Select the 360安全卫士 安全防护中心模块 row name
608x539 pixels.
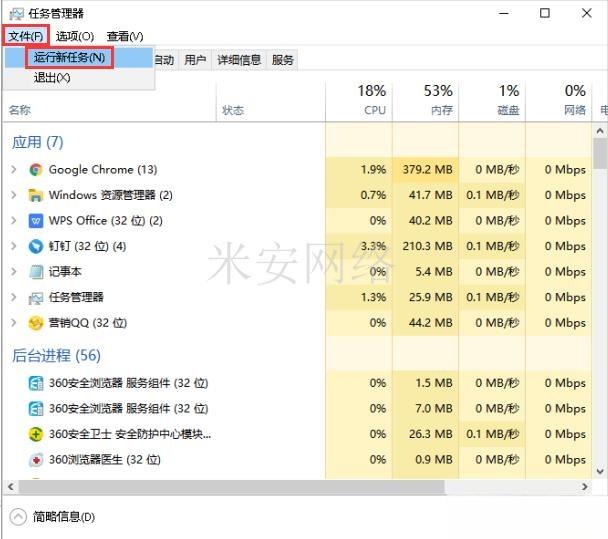click(130, 434)
